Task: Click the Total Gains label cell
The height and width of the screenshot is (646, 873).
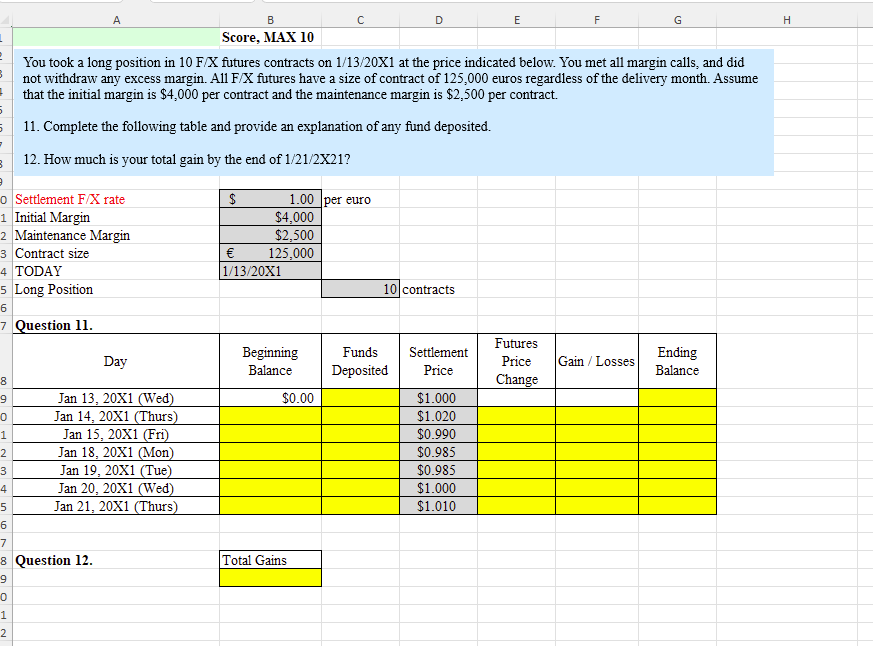Action: (271, 560)
